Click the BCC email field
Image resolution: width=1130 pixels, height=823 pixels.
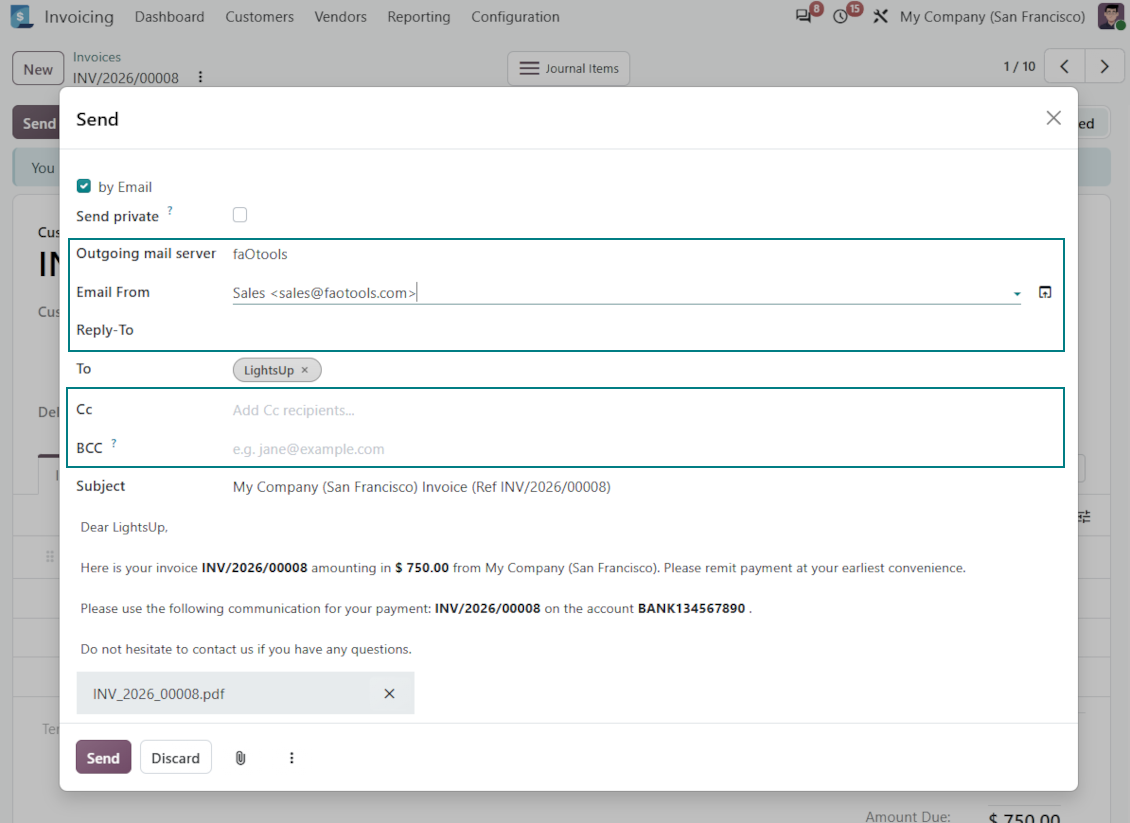tap(641, 449)
